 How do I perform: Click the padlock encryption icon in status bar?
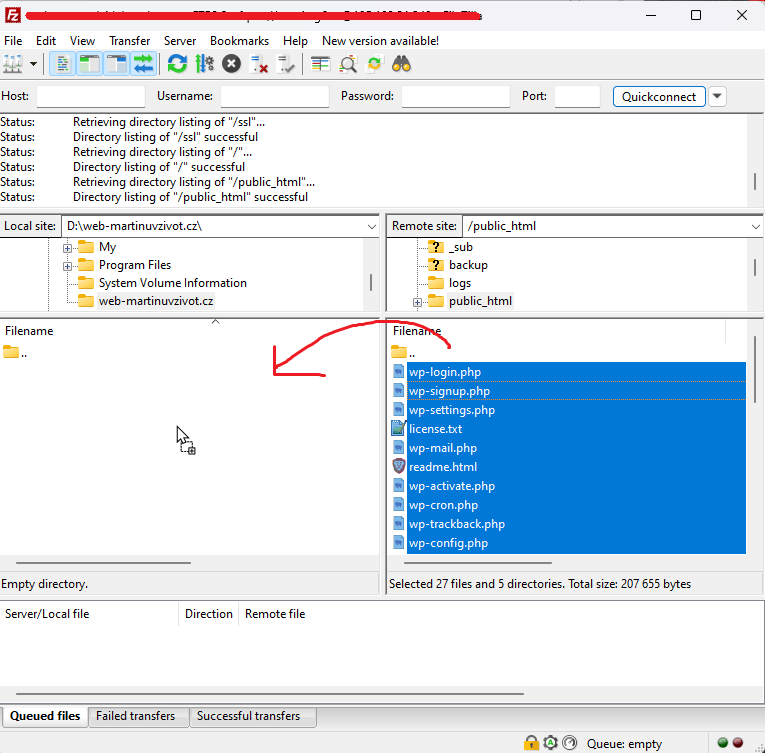(532, 743)
